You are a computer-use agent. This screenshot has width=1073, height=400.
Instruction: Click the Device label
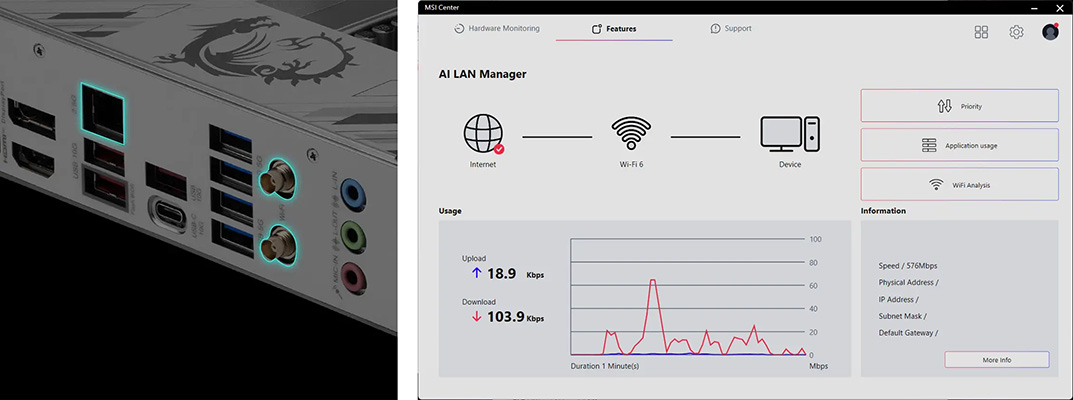pyautogui.click(x=790, y=165)
